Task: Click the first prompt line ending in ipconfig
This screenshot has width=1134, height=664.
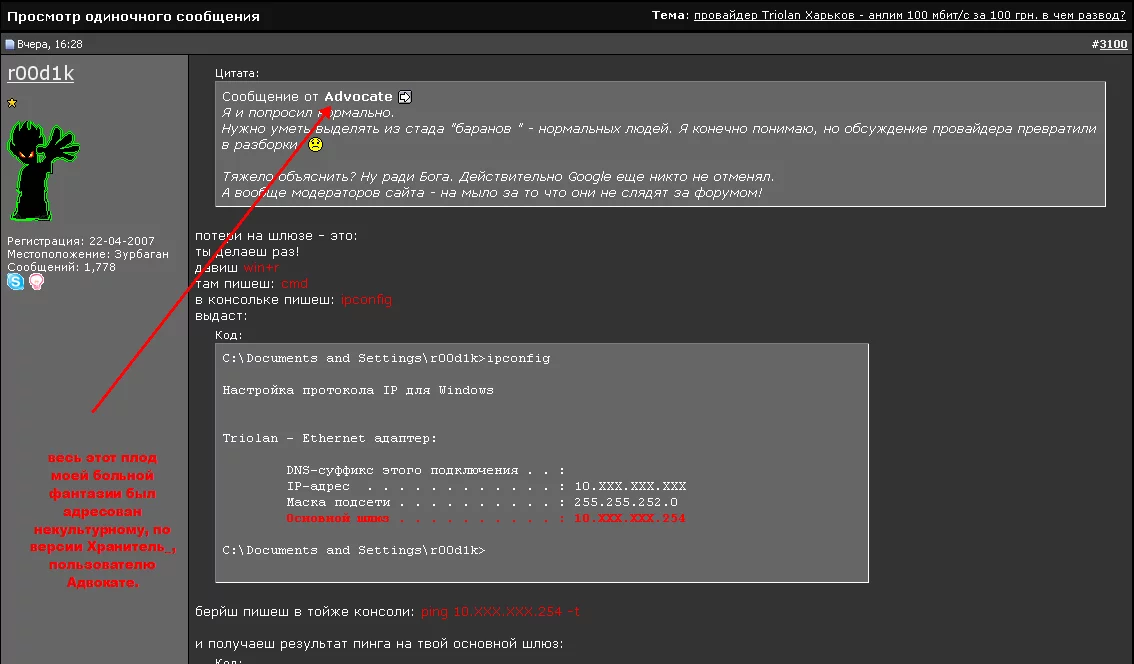Action: coord(386,359)
